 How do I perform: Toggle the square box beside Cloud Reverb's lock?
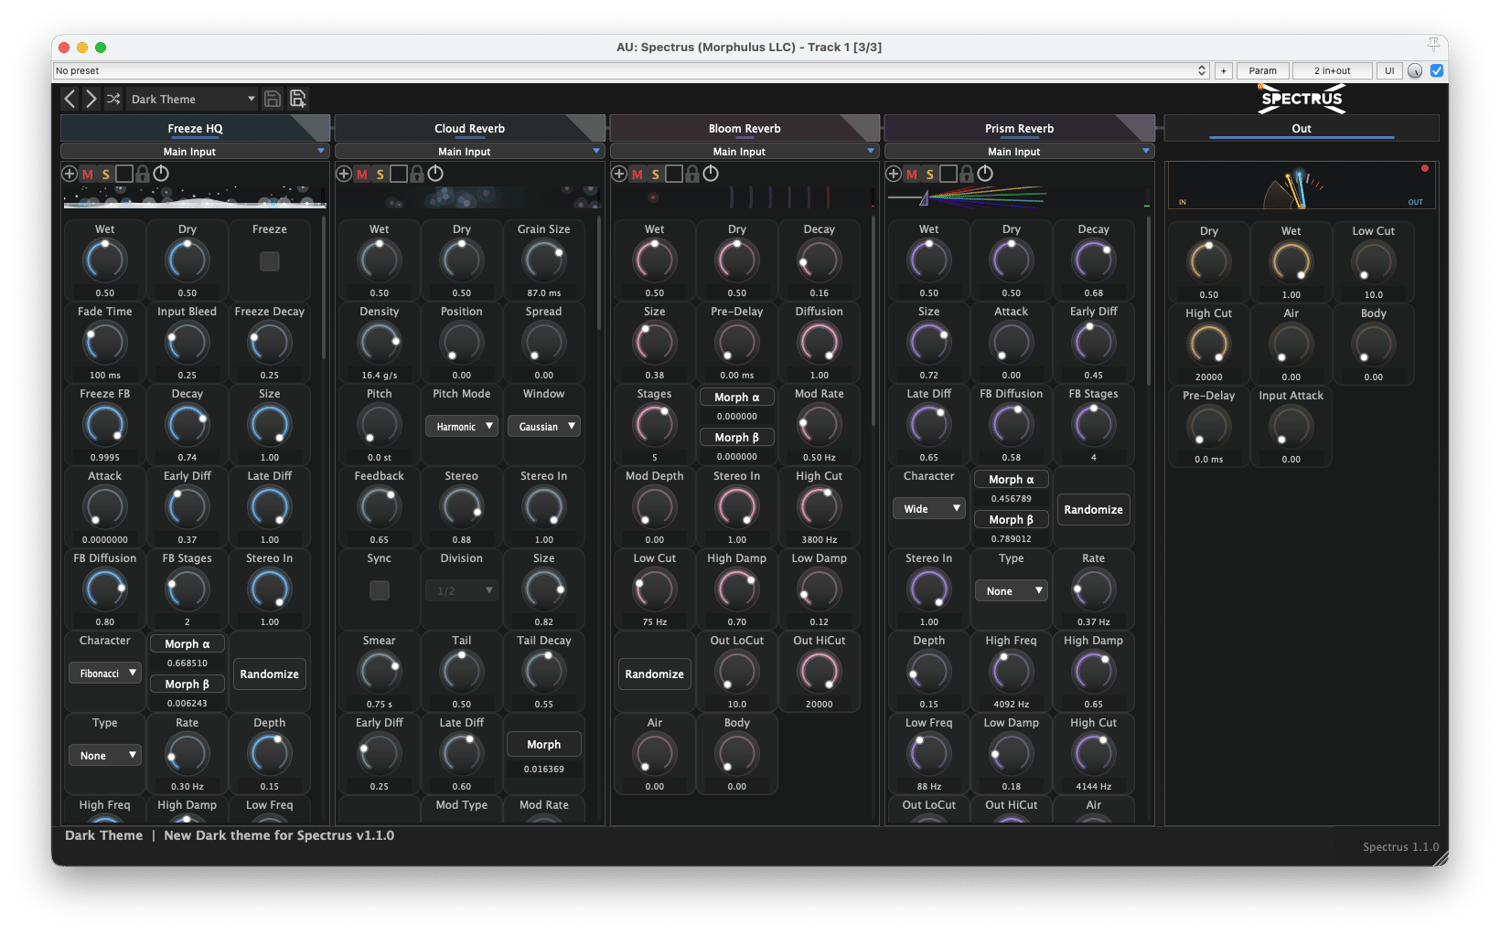(398, 174)
